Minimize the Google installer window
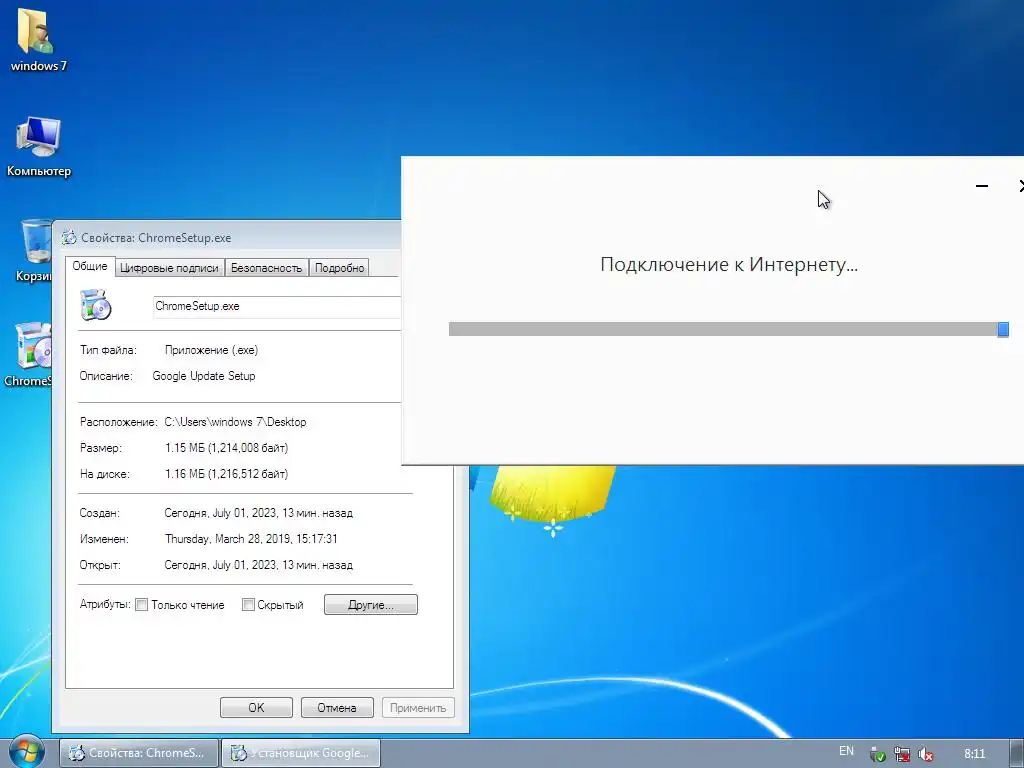This screenshot has width=1024, height=768. pos(982,186)
